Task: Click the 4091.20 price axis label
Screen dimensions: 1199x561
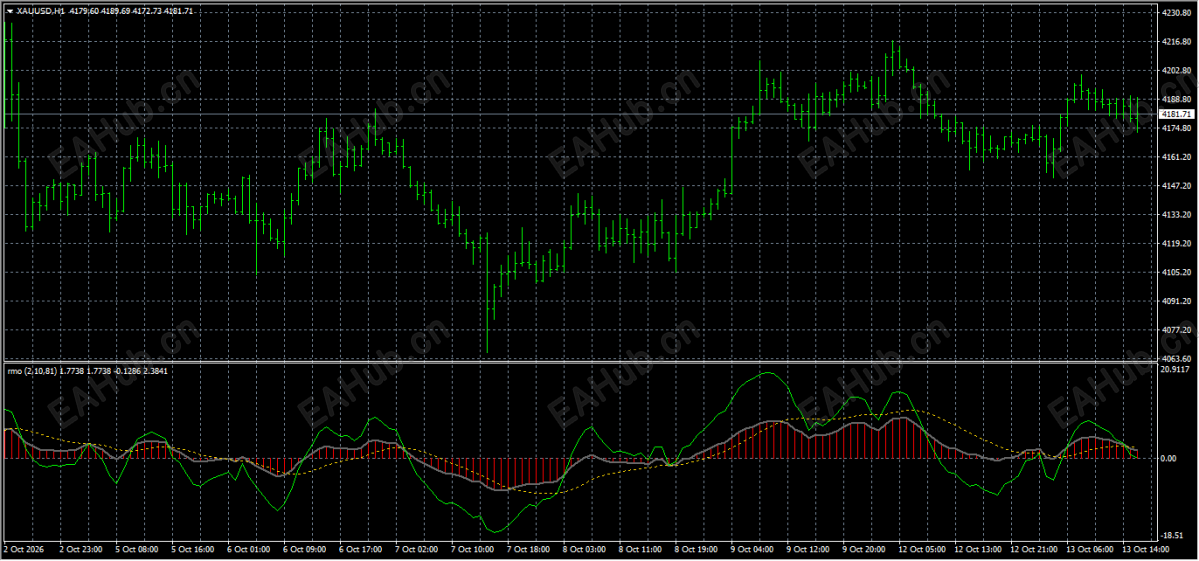Action: pos(1176,301)
